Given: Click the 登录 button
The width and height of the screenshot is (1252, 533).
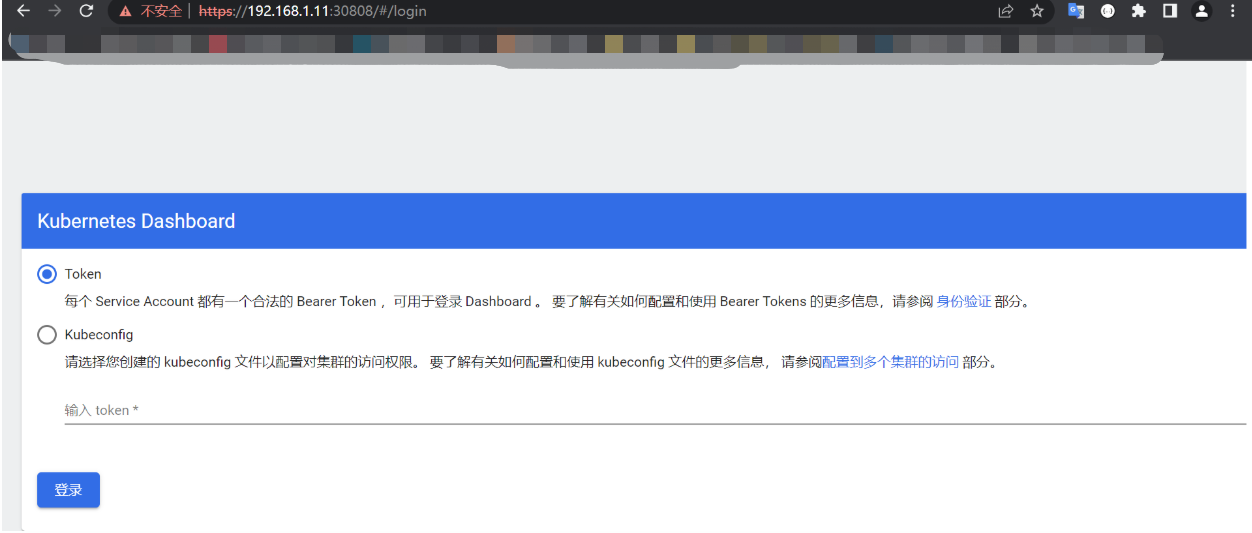Looking at the screenshot, I should click(68, 490).
